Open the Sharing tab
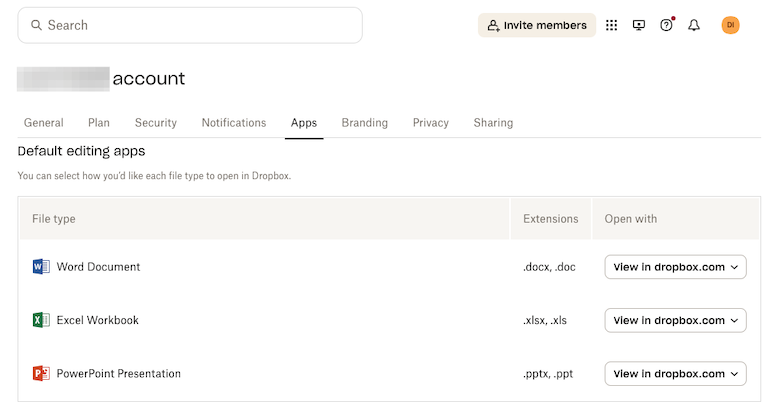This screenshot has width=765, height=408. point(493,123)
